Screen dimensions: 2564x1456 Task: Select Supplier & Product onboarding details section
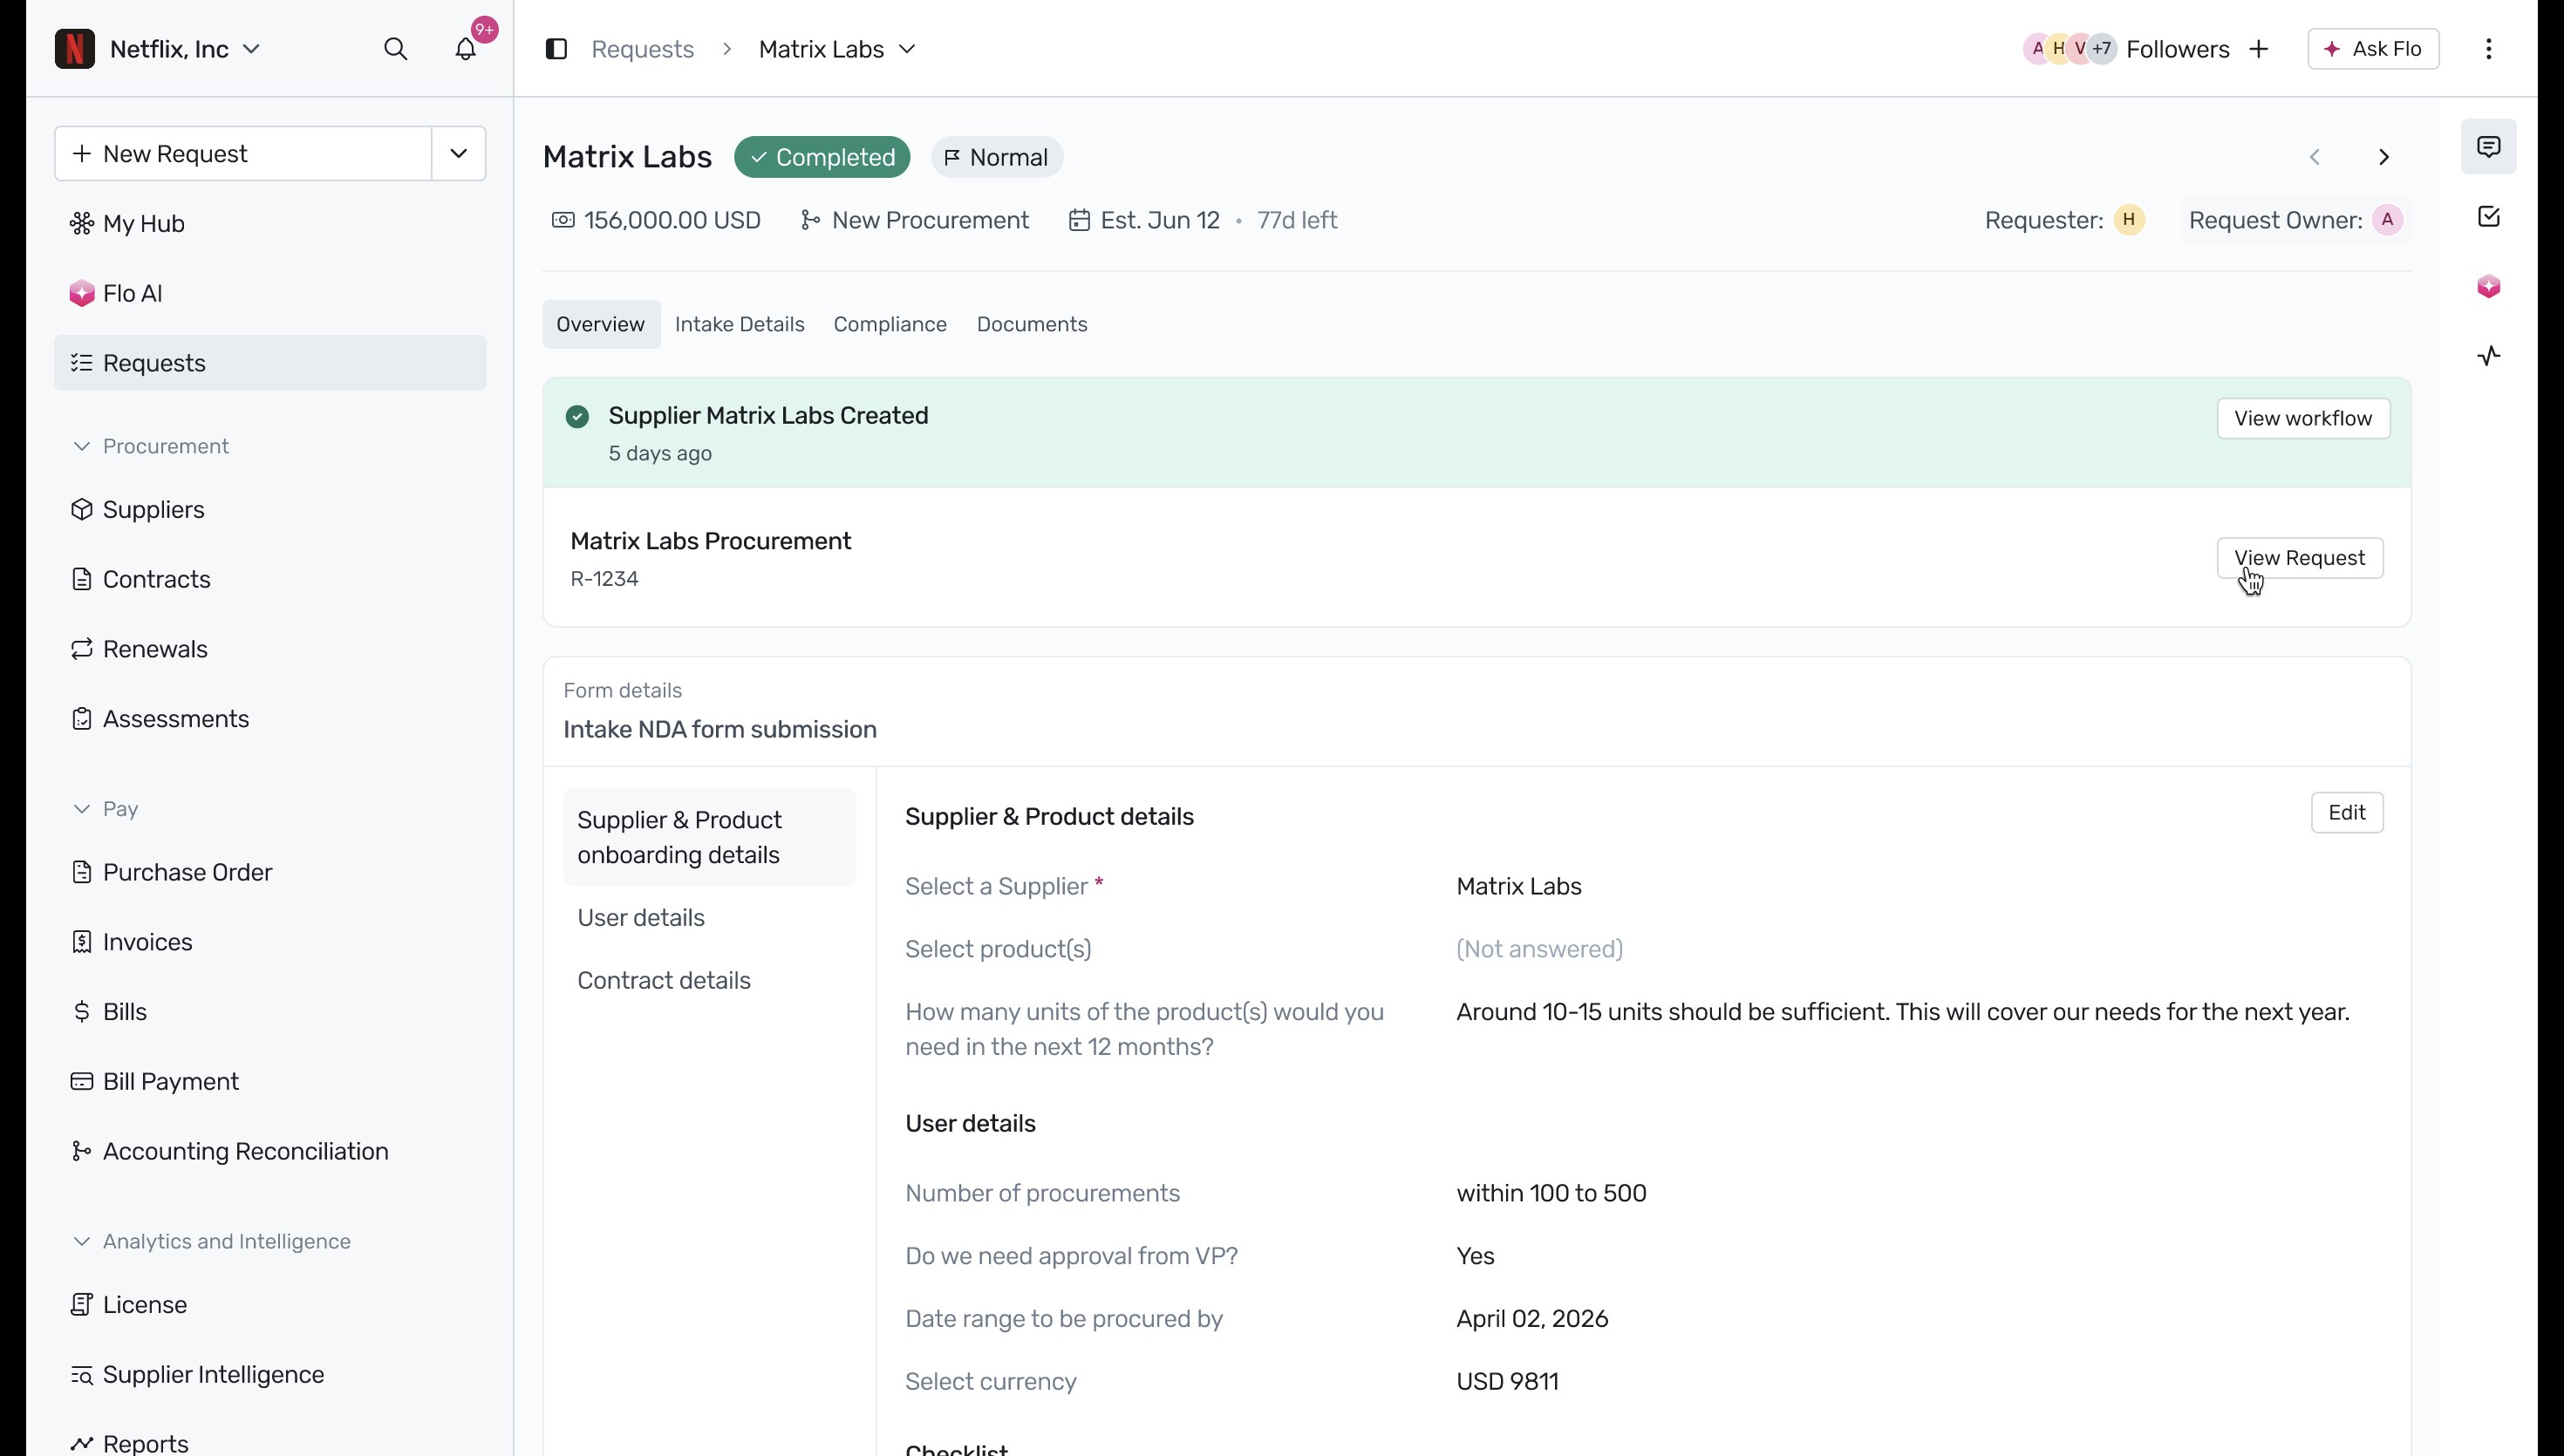point(709,837)
